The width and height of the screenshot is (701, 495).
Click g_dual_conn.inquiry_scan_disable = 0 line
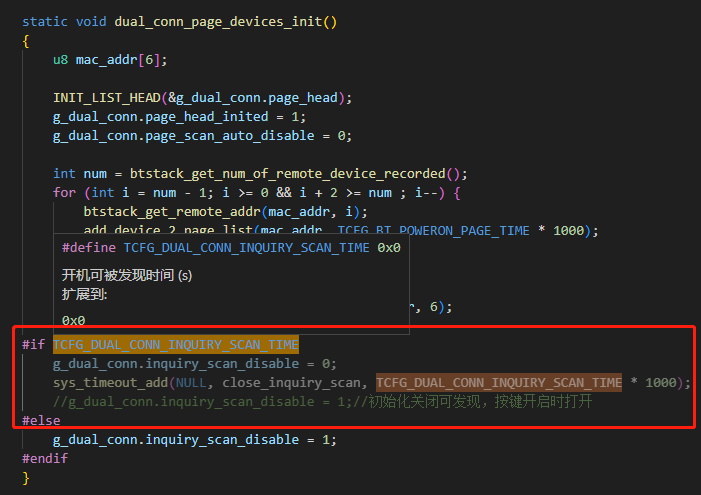[194, 364]
